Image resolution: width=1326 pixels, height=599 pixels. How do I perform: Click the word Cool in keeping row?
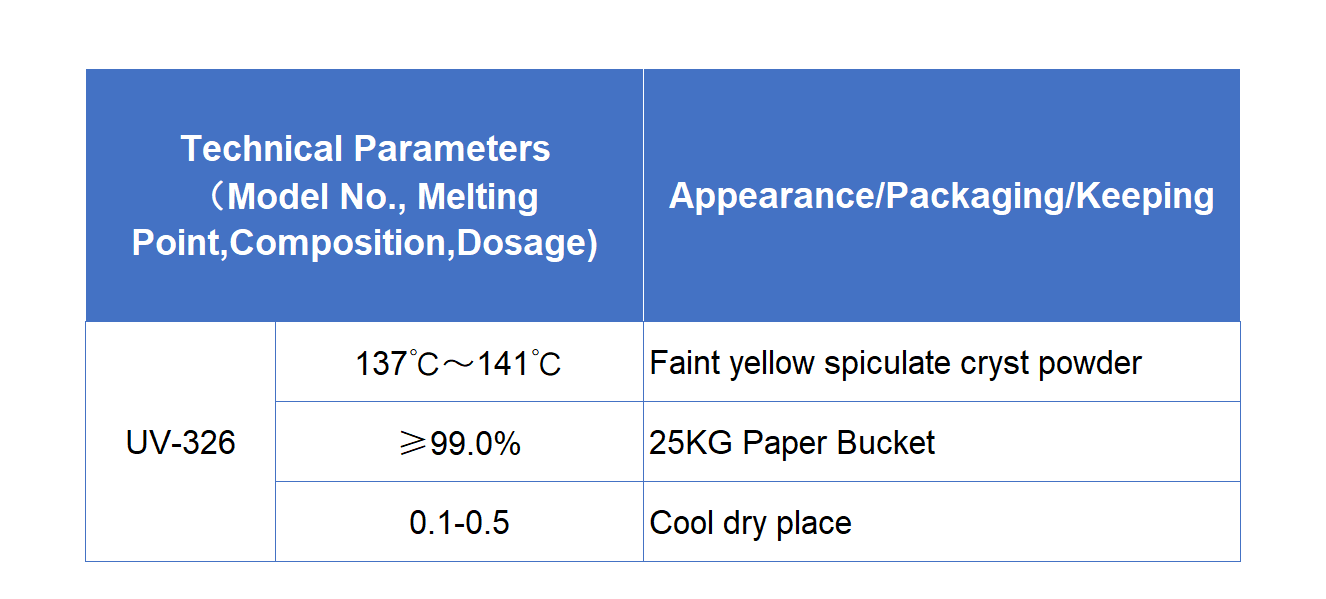679,522
